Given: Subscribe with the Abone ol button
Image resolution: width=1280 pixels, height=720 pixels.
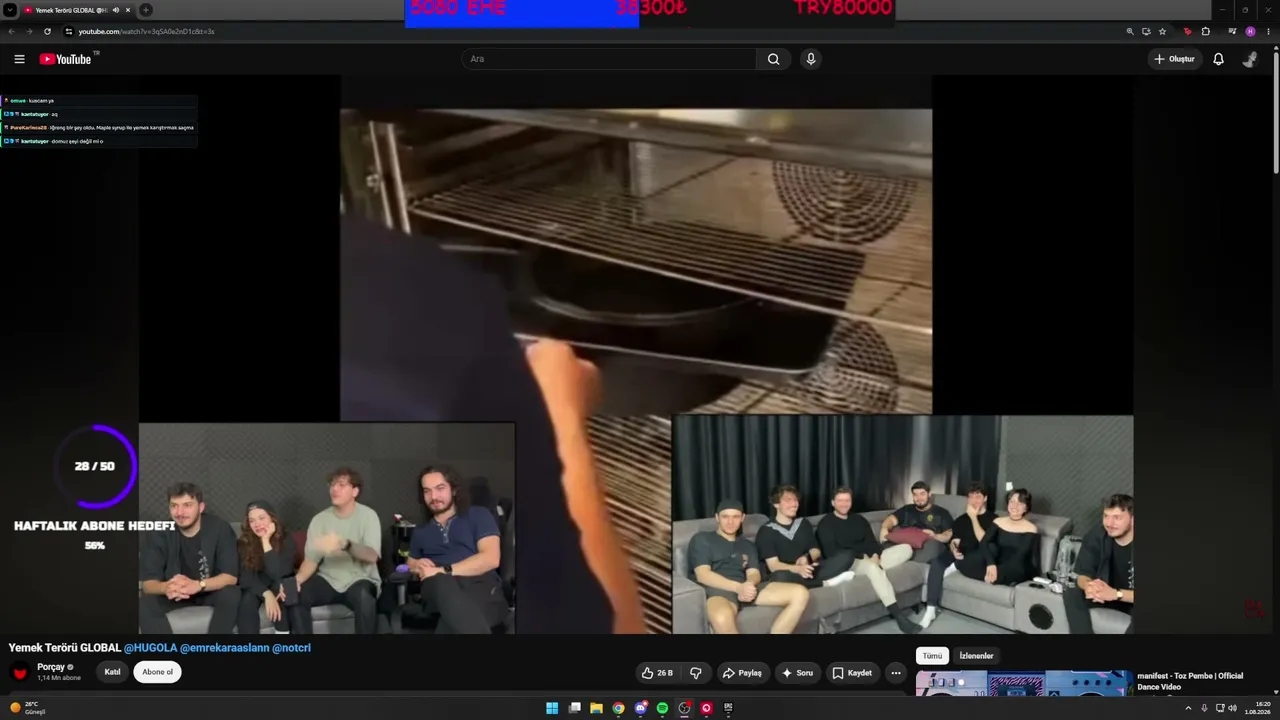Looking at the screenshot, I should 157,672.
